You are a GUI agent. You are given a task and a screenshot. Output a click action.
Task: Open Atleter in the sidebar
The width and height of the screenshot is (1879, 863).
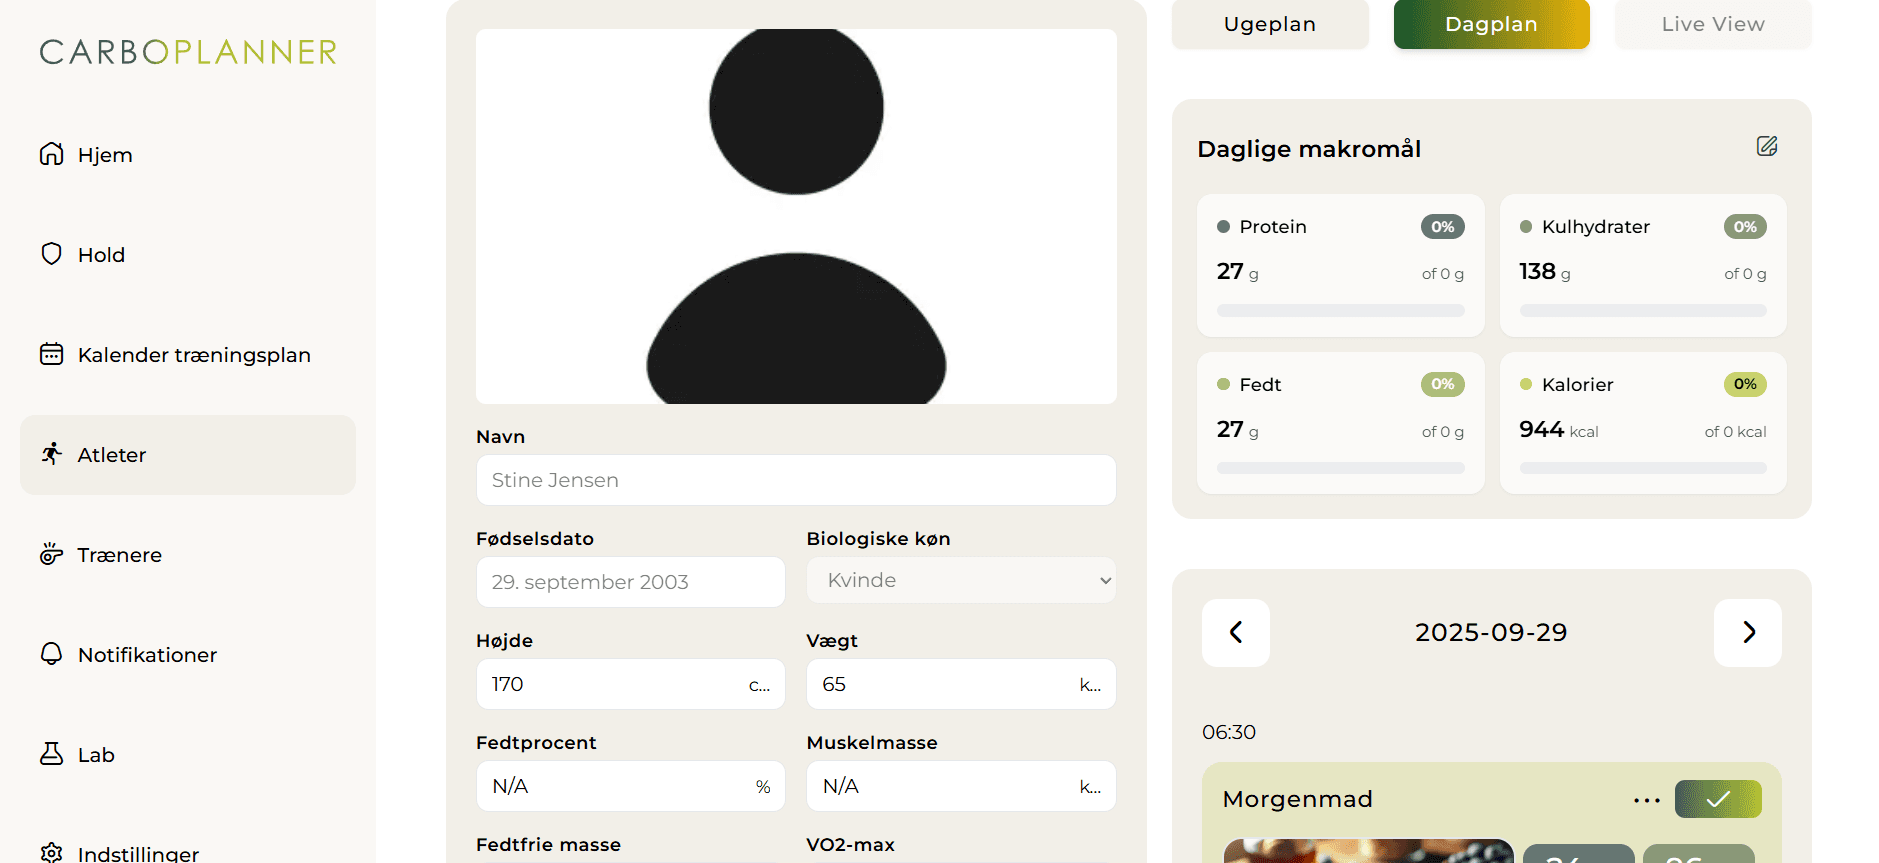188,454
